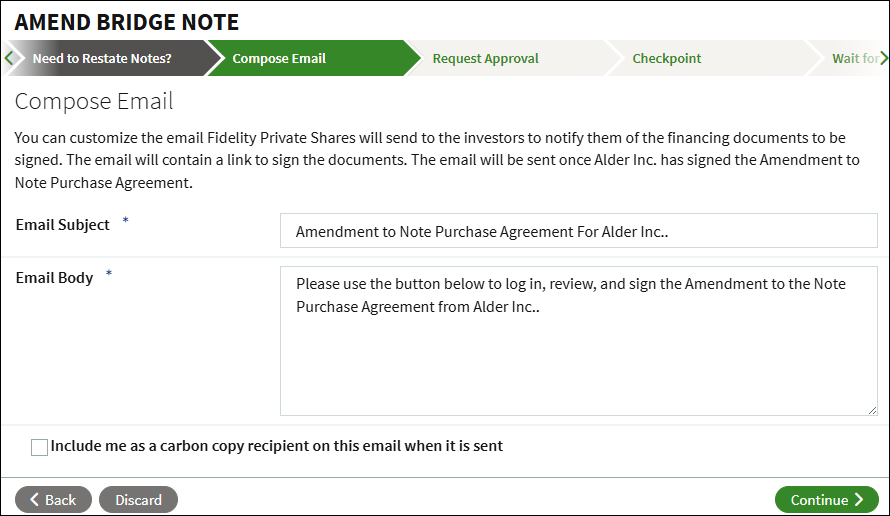Click into the Email Subject field
890x516 pixels.
click(578, 231)
